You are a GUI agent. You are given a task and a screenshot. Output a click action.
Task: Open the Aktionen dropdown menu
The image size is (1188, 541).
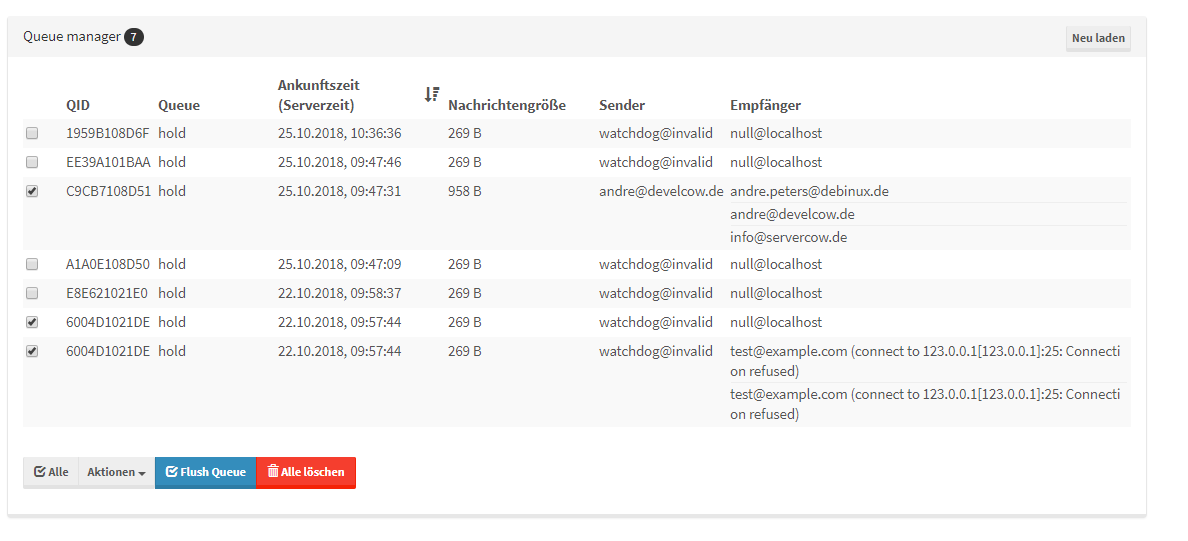[x=117, y=472]
